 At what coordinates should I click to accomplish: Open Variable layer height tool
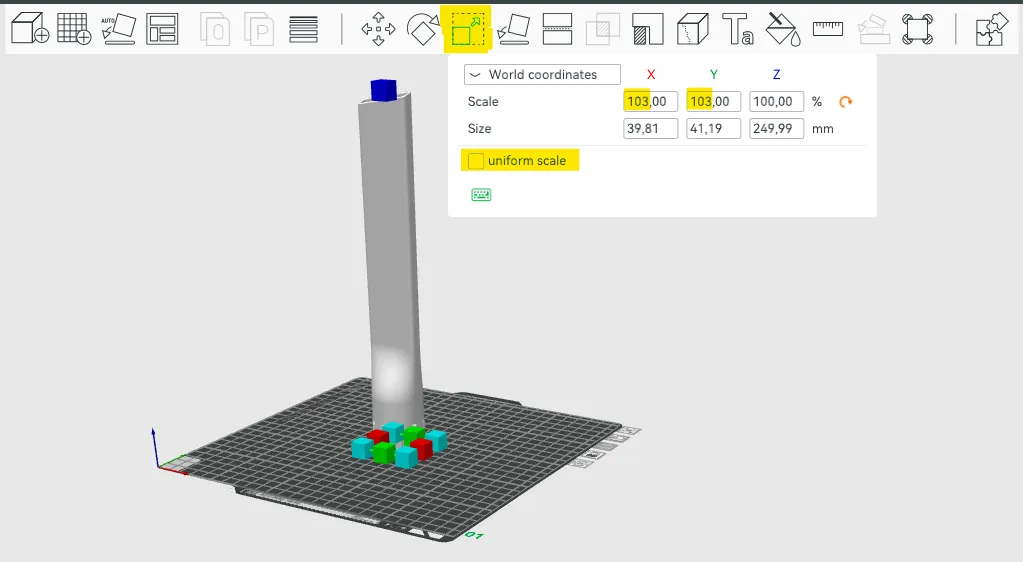(303, 29)
